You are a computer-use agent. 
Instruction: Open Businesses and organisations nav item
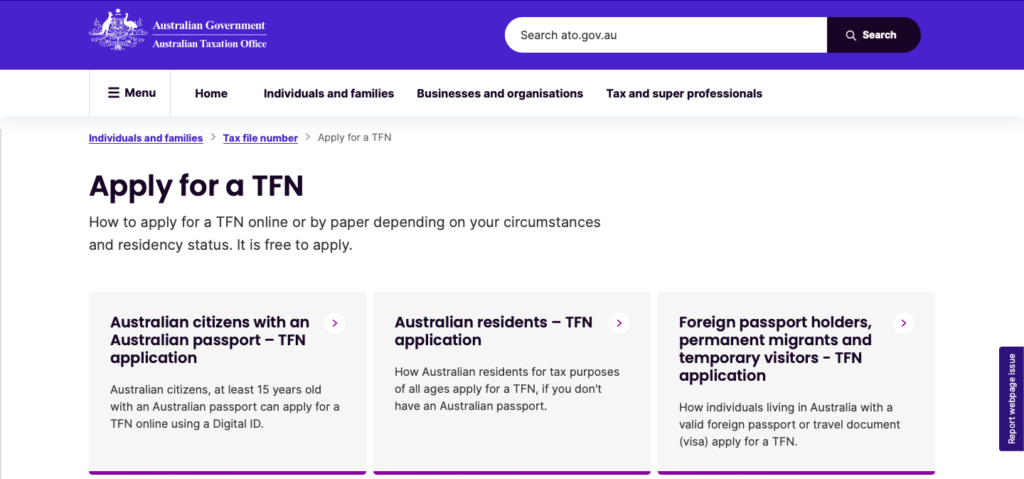[x=500, y=93]
